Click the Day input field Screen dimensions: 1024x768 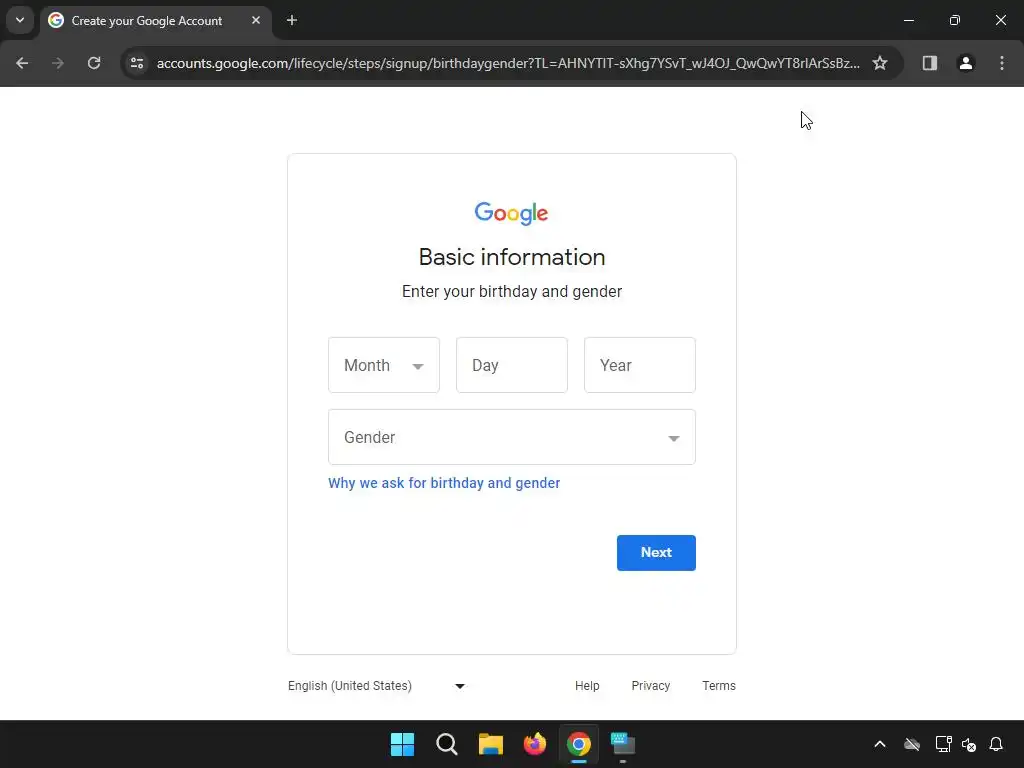click(511, 365)
